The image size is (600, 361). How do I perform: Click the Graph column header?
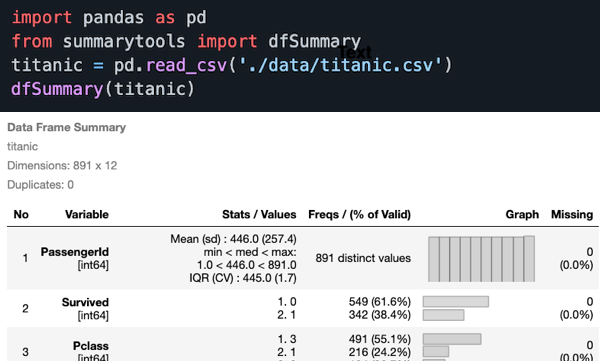522,214
